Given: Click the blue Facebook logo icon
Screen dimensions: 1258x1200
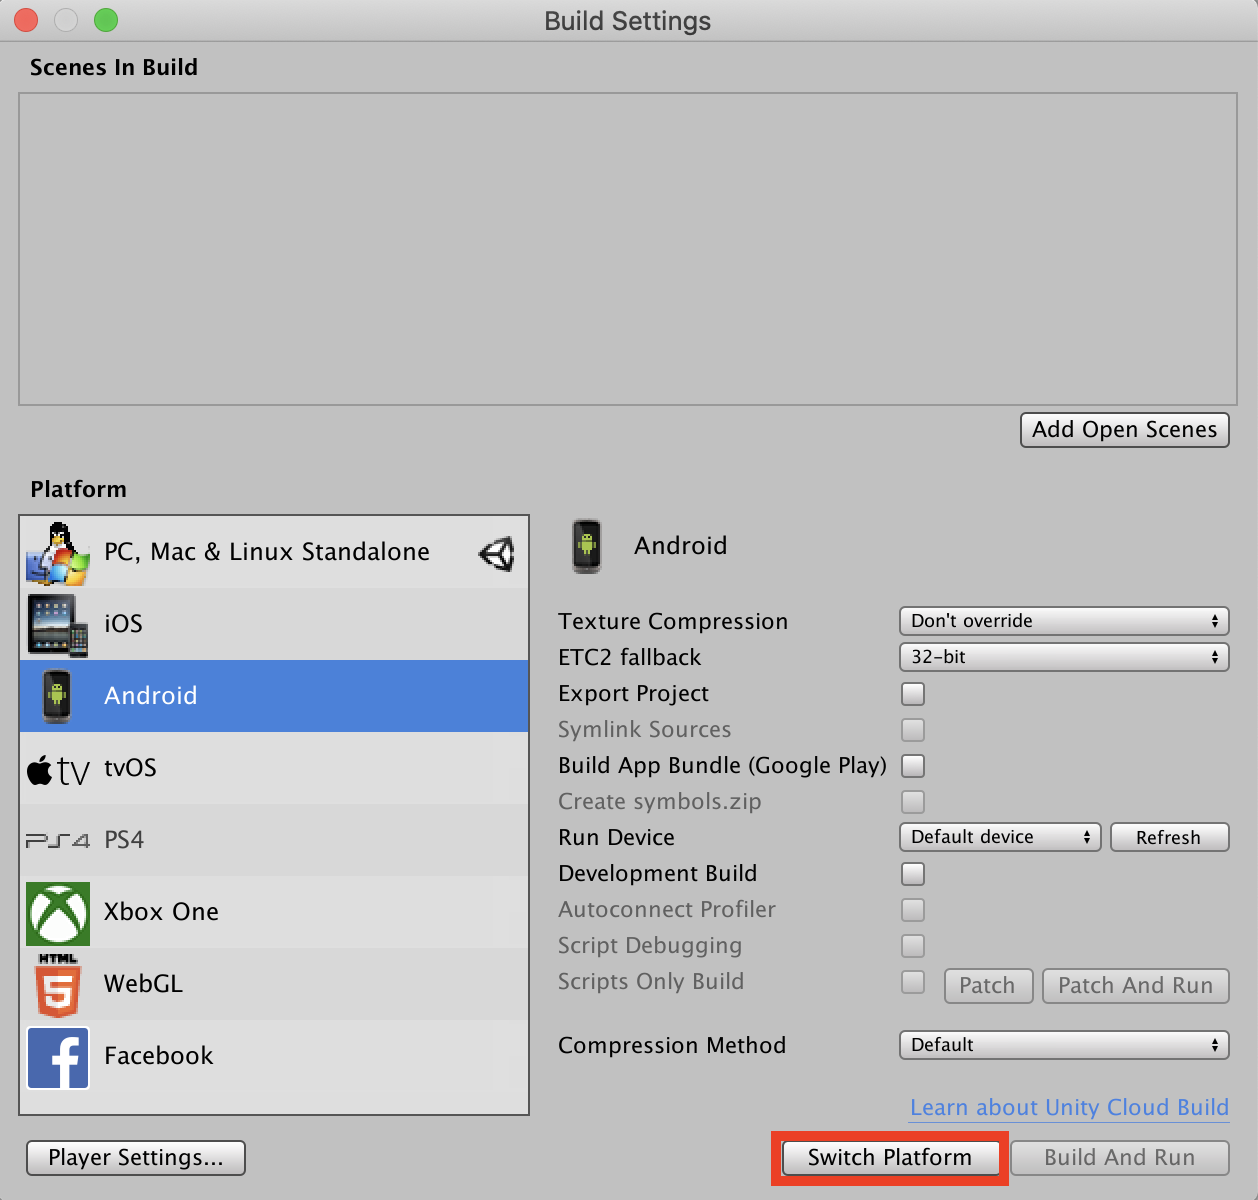Looking at the screenshot, I should 58,1057.
